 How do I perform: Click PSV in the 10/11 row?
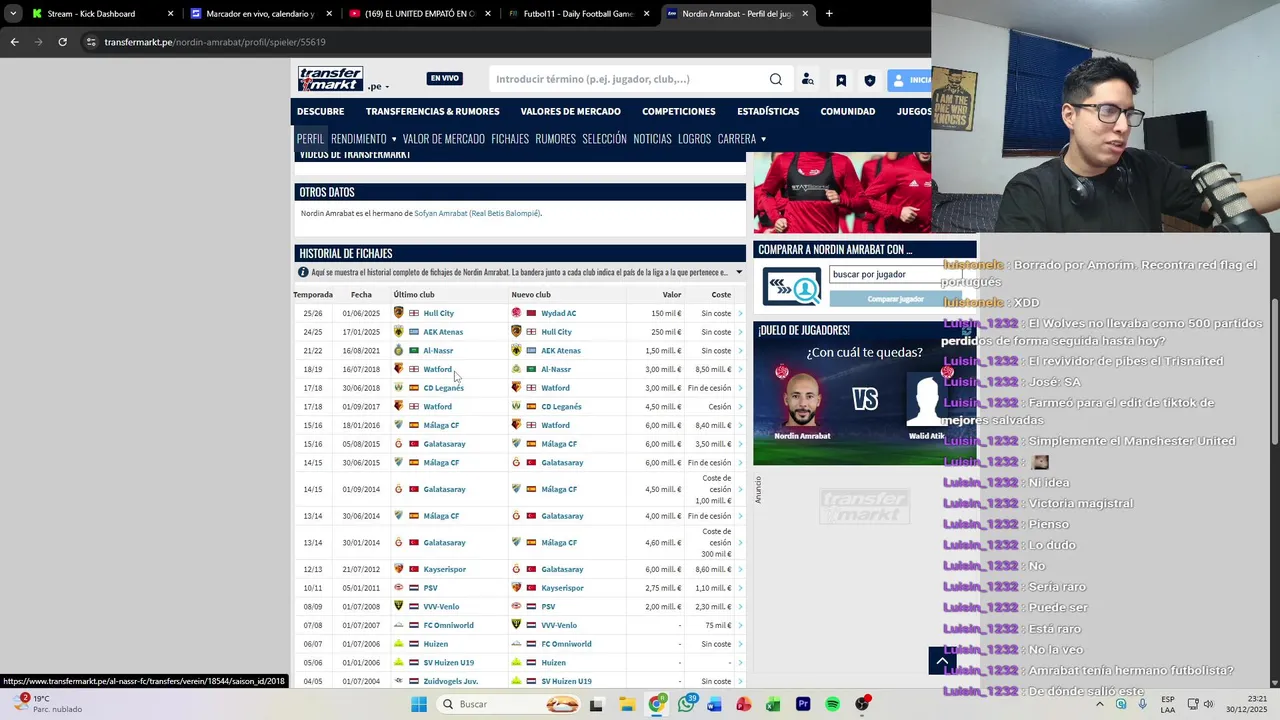click(x=430, y=588)
